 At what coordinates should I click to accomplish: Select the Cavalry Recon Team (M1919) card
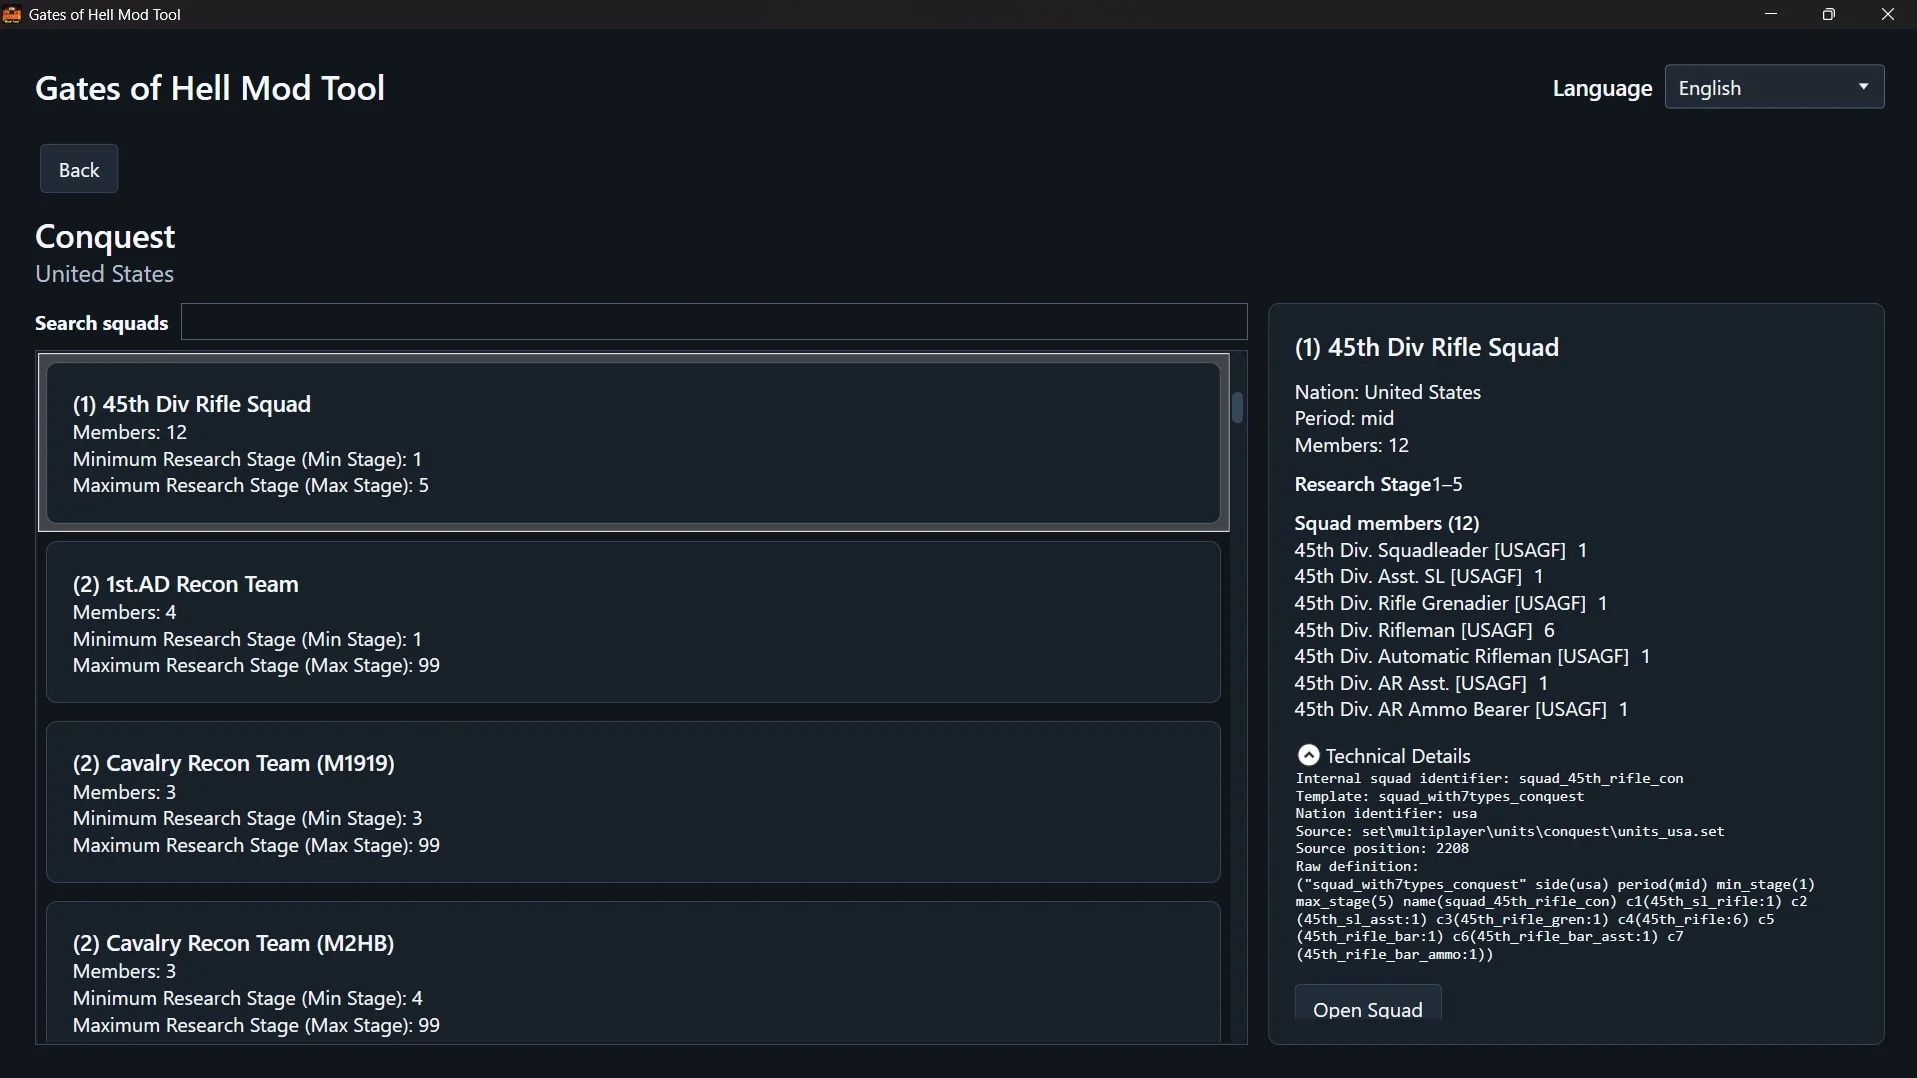(633, 802)
